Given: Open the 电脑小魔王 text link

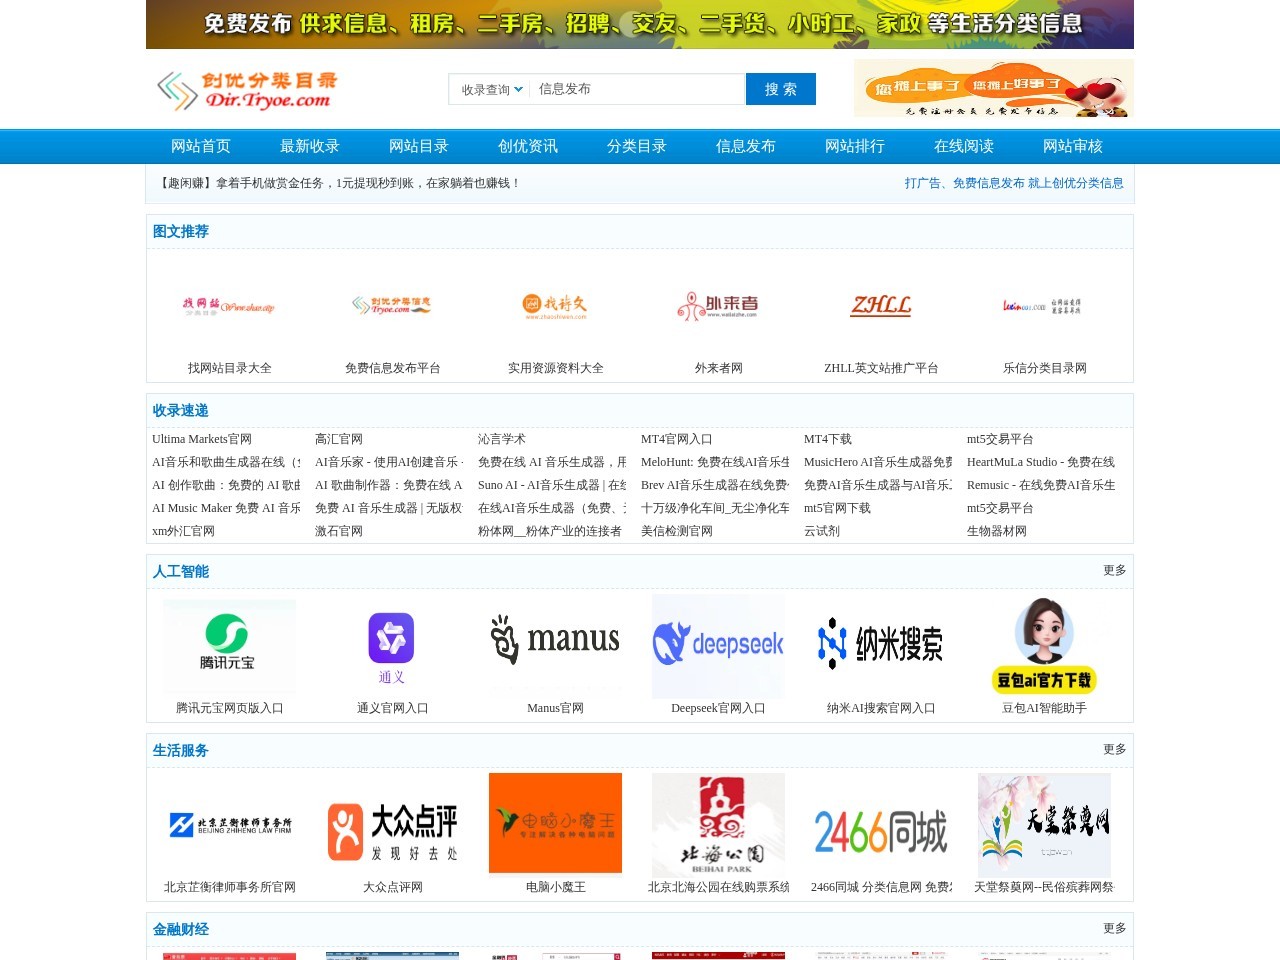Looking at the screenshot, I should 556,887.
